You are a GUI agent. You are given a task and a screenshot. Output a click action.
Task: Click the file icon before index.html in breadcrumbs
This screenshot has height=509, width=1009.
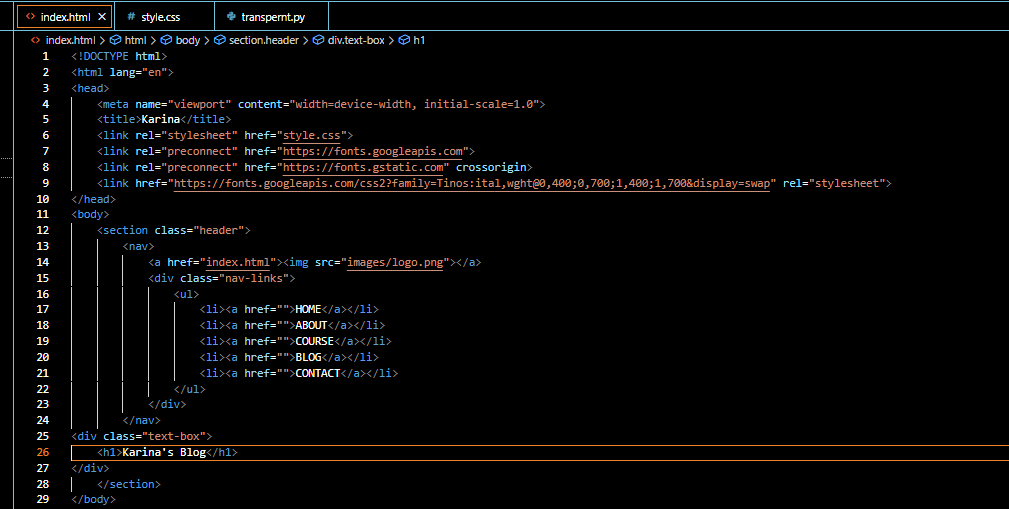36,40
